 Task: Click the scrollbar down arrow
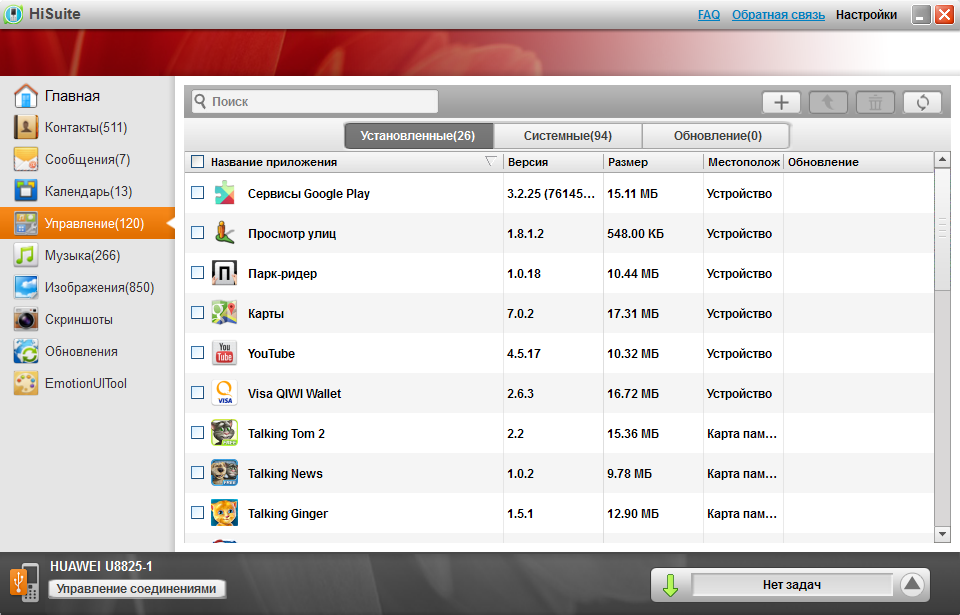(x=942, y=534)
